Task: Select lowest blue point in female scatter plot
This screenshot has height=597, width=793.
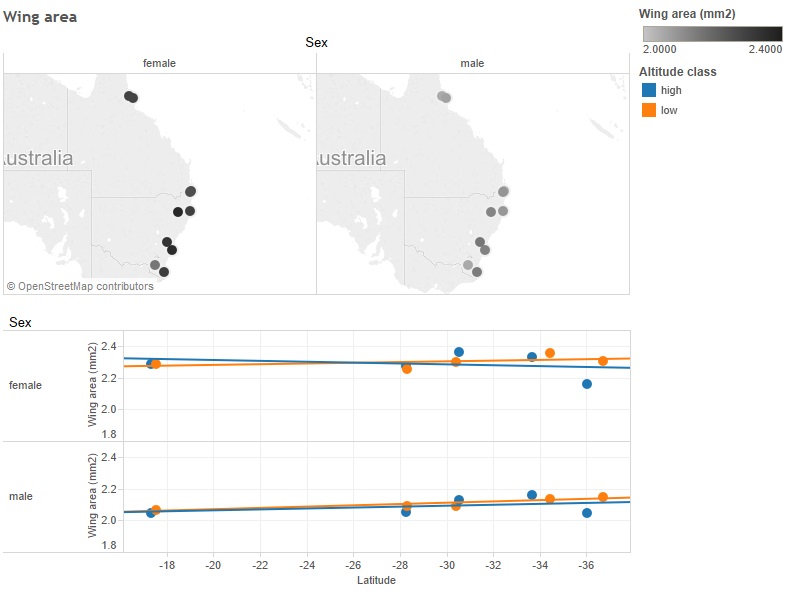Action: [x=587, y=384]
